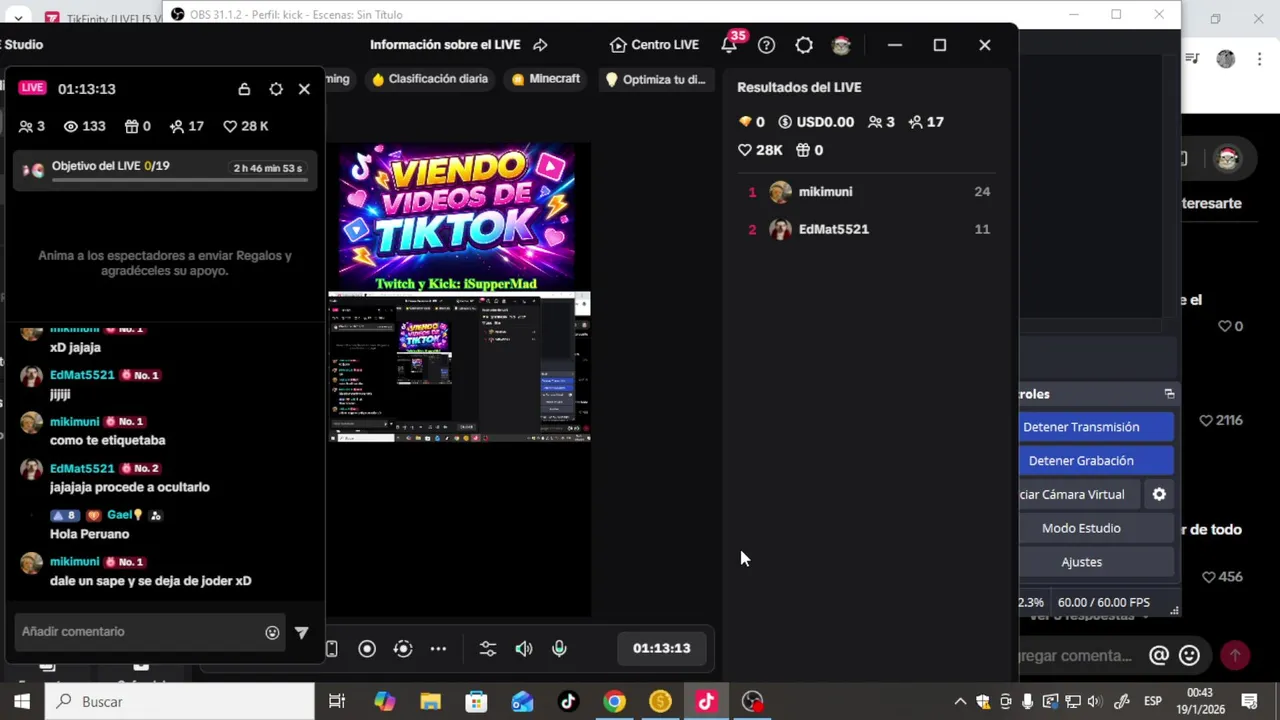Open Windows Start menu
Screen dimensions: 1280x720
(x=22, y=702)
